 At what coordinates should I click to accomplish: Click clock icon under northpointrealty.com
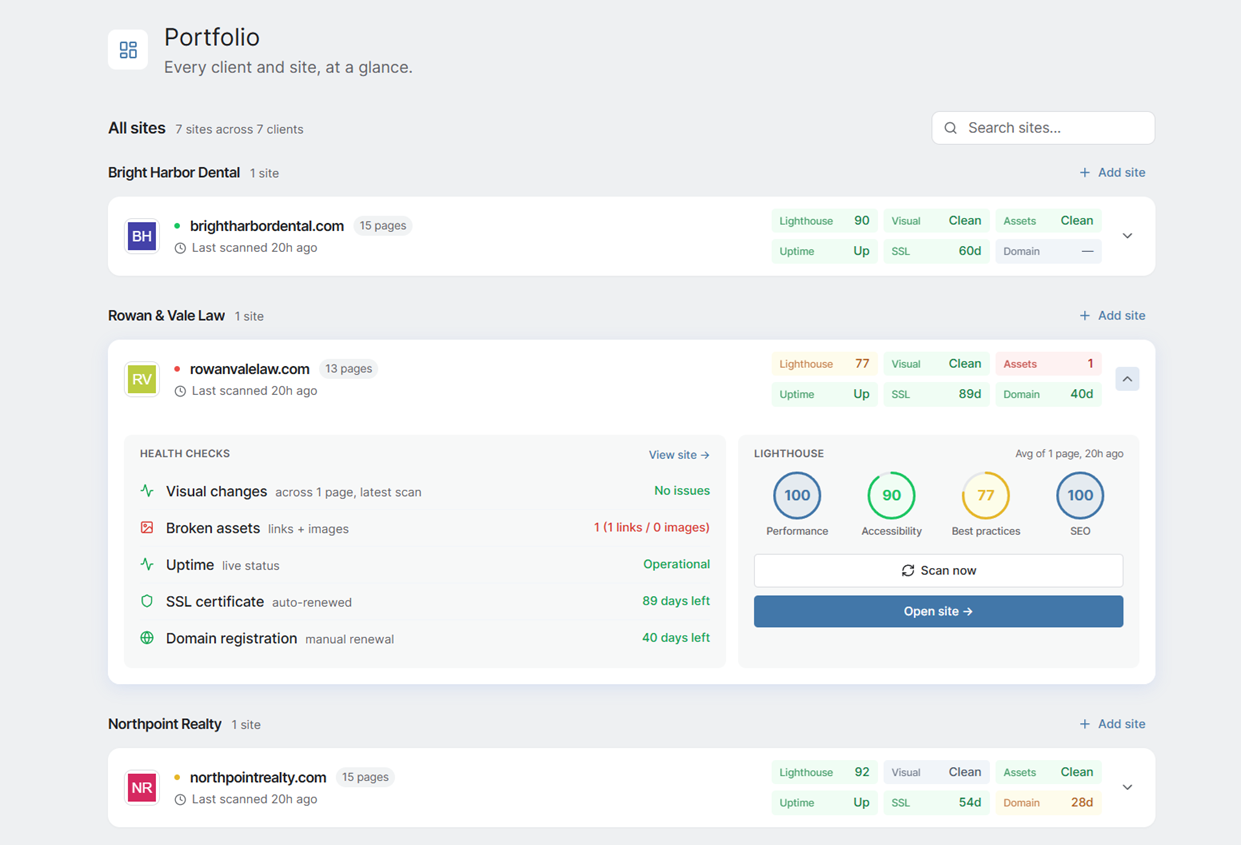click(x=180, y=800)
